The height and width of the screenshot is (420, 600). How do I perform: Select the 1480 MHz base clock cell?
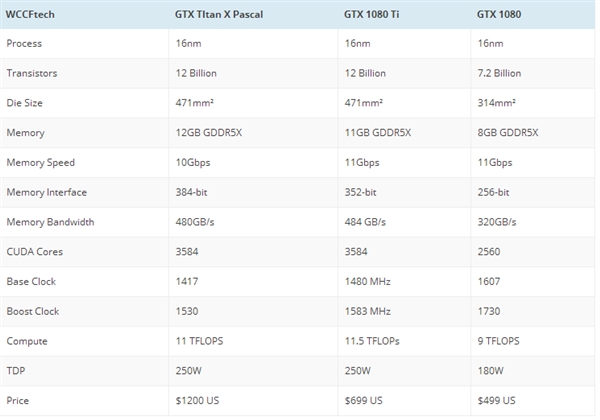click(x=367, y=281)
